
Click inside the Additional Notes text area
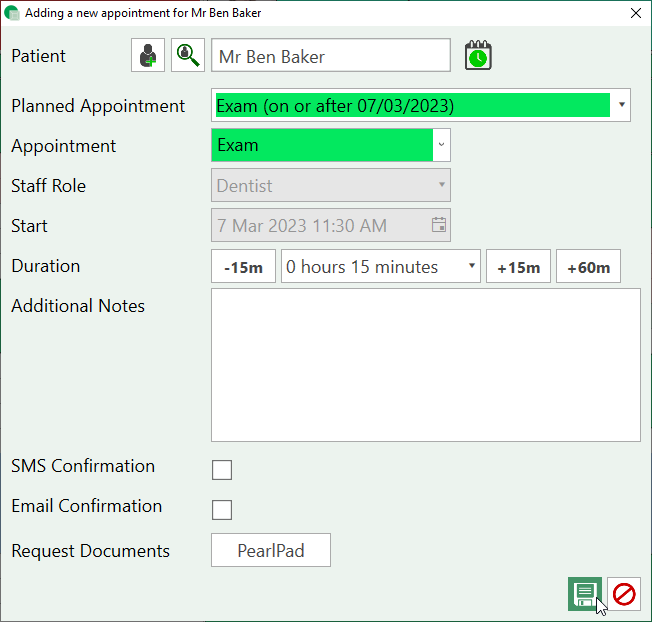[x=425, y=365]
